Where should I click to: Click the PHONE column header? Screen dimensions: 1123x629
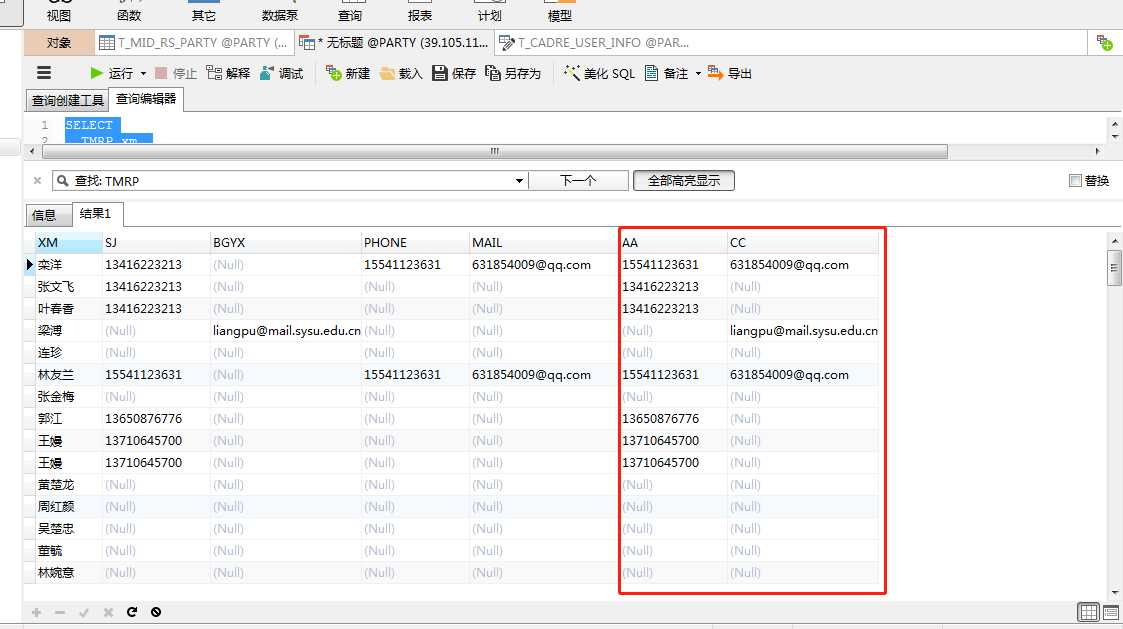415,242
